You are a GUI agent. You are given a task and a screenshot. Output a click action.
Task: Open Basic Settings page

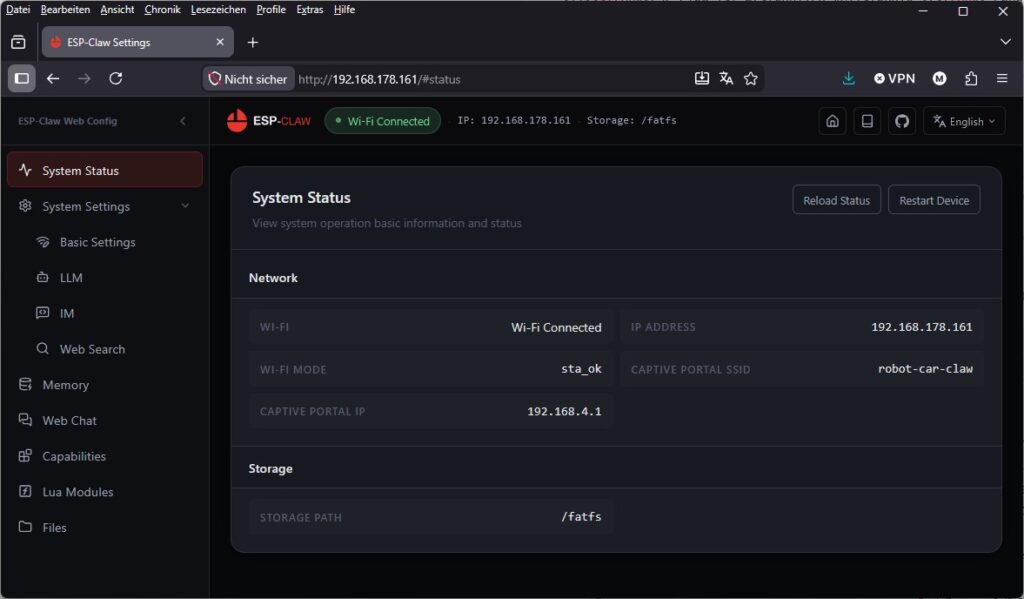pos(98,242)
